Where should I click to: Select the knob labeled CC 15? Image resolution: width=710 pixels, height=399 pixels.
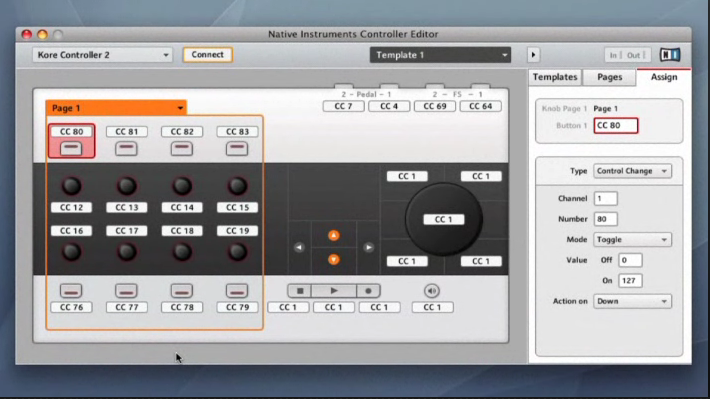click(x=237, y=186)
